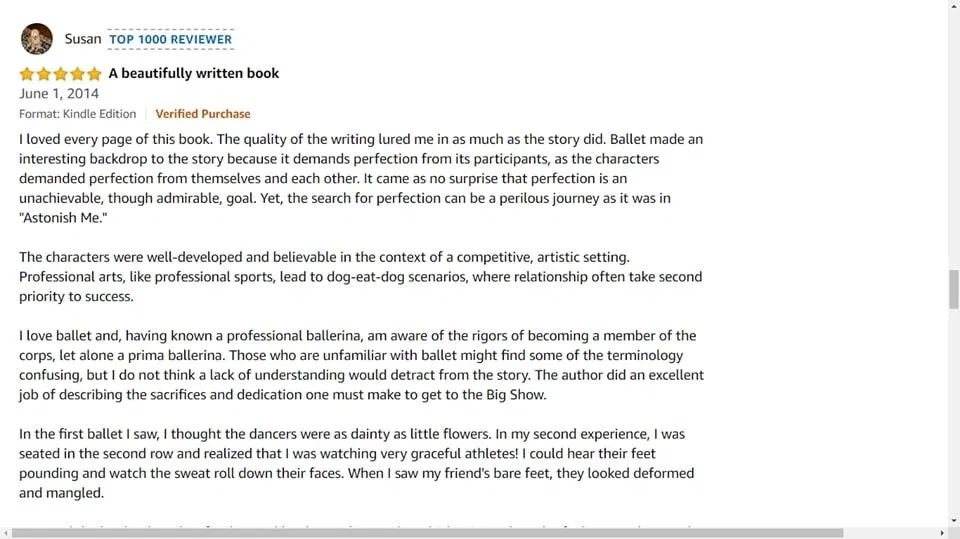This screenshot has height=539, width=960.
Task: Click vertical scrollbar down arrow
Action: (954, 521)
